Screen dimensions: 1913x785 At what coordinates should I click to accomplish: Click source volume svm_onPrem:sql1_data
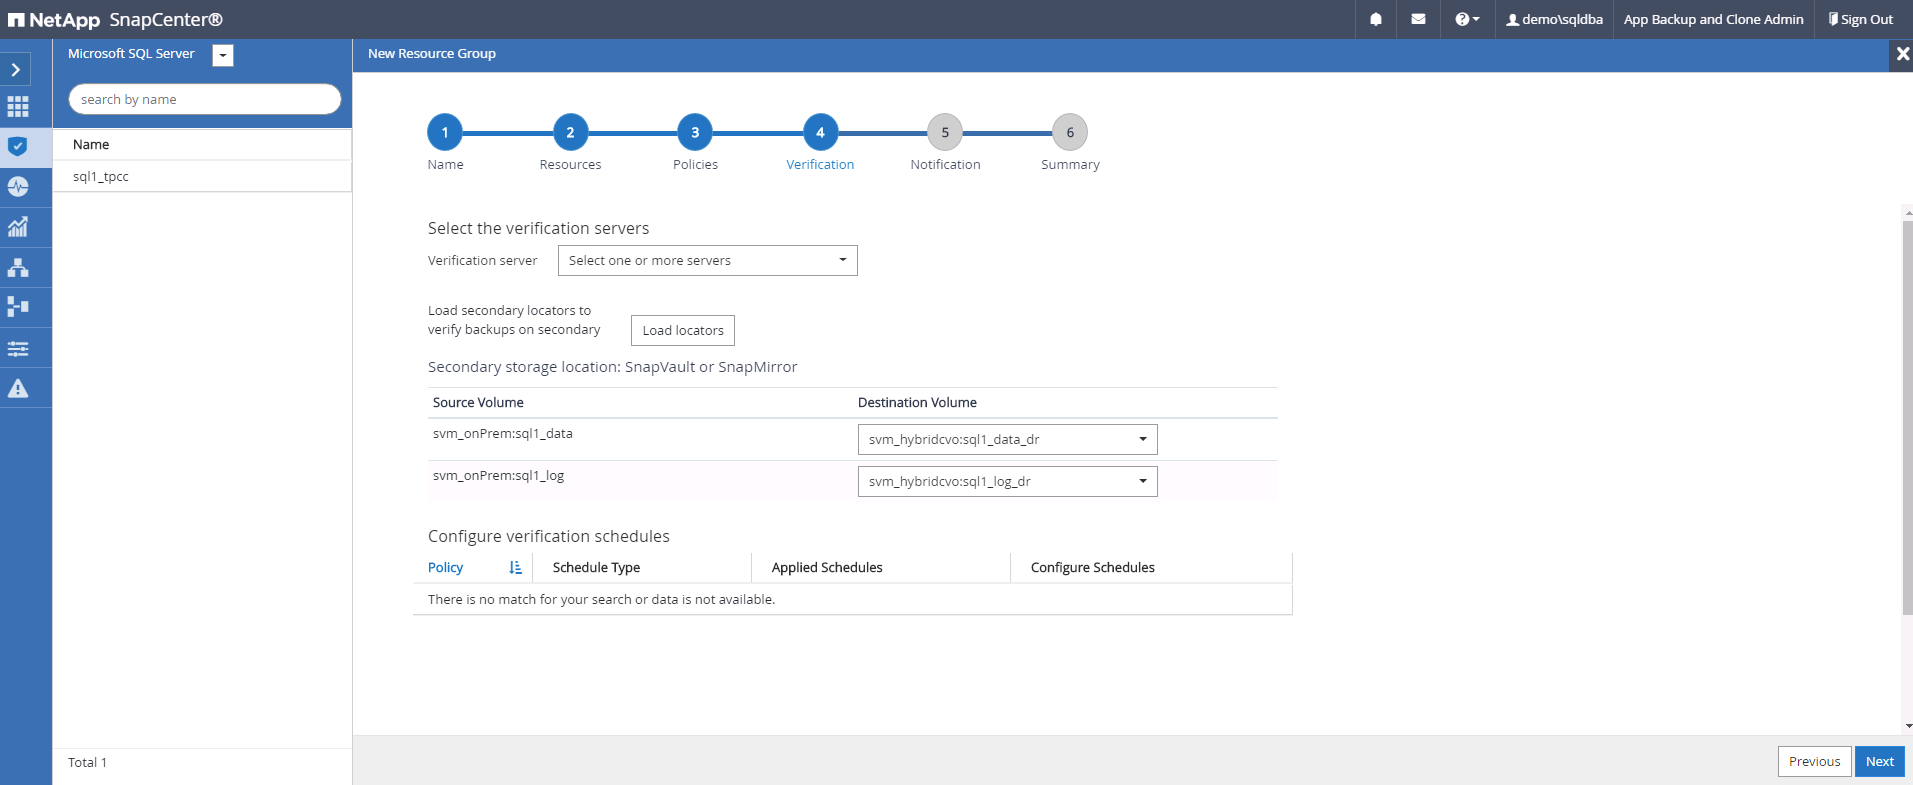pos(503,434)
